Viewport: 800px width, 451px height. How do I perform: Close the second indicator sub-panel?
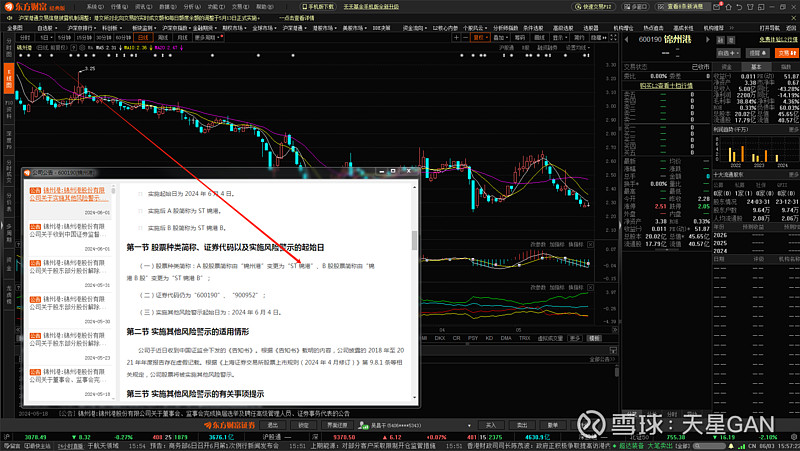590,287
